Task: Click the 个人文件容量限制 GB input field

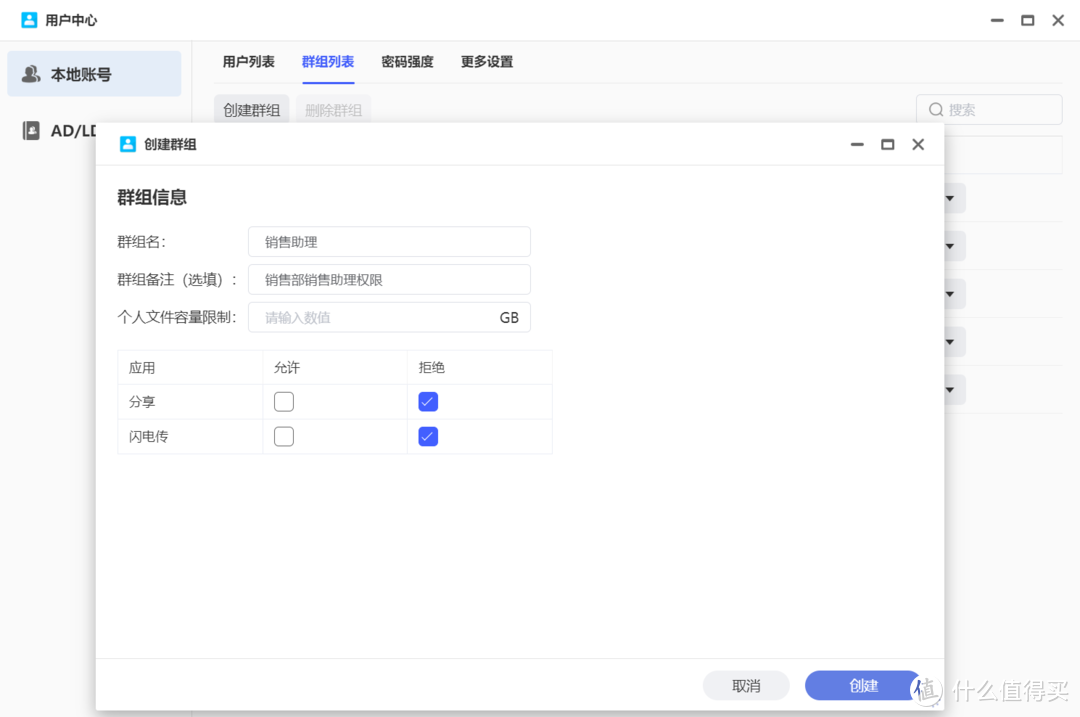Action: [x=375, y=318]
